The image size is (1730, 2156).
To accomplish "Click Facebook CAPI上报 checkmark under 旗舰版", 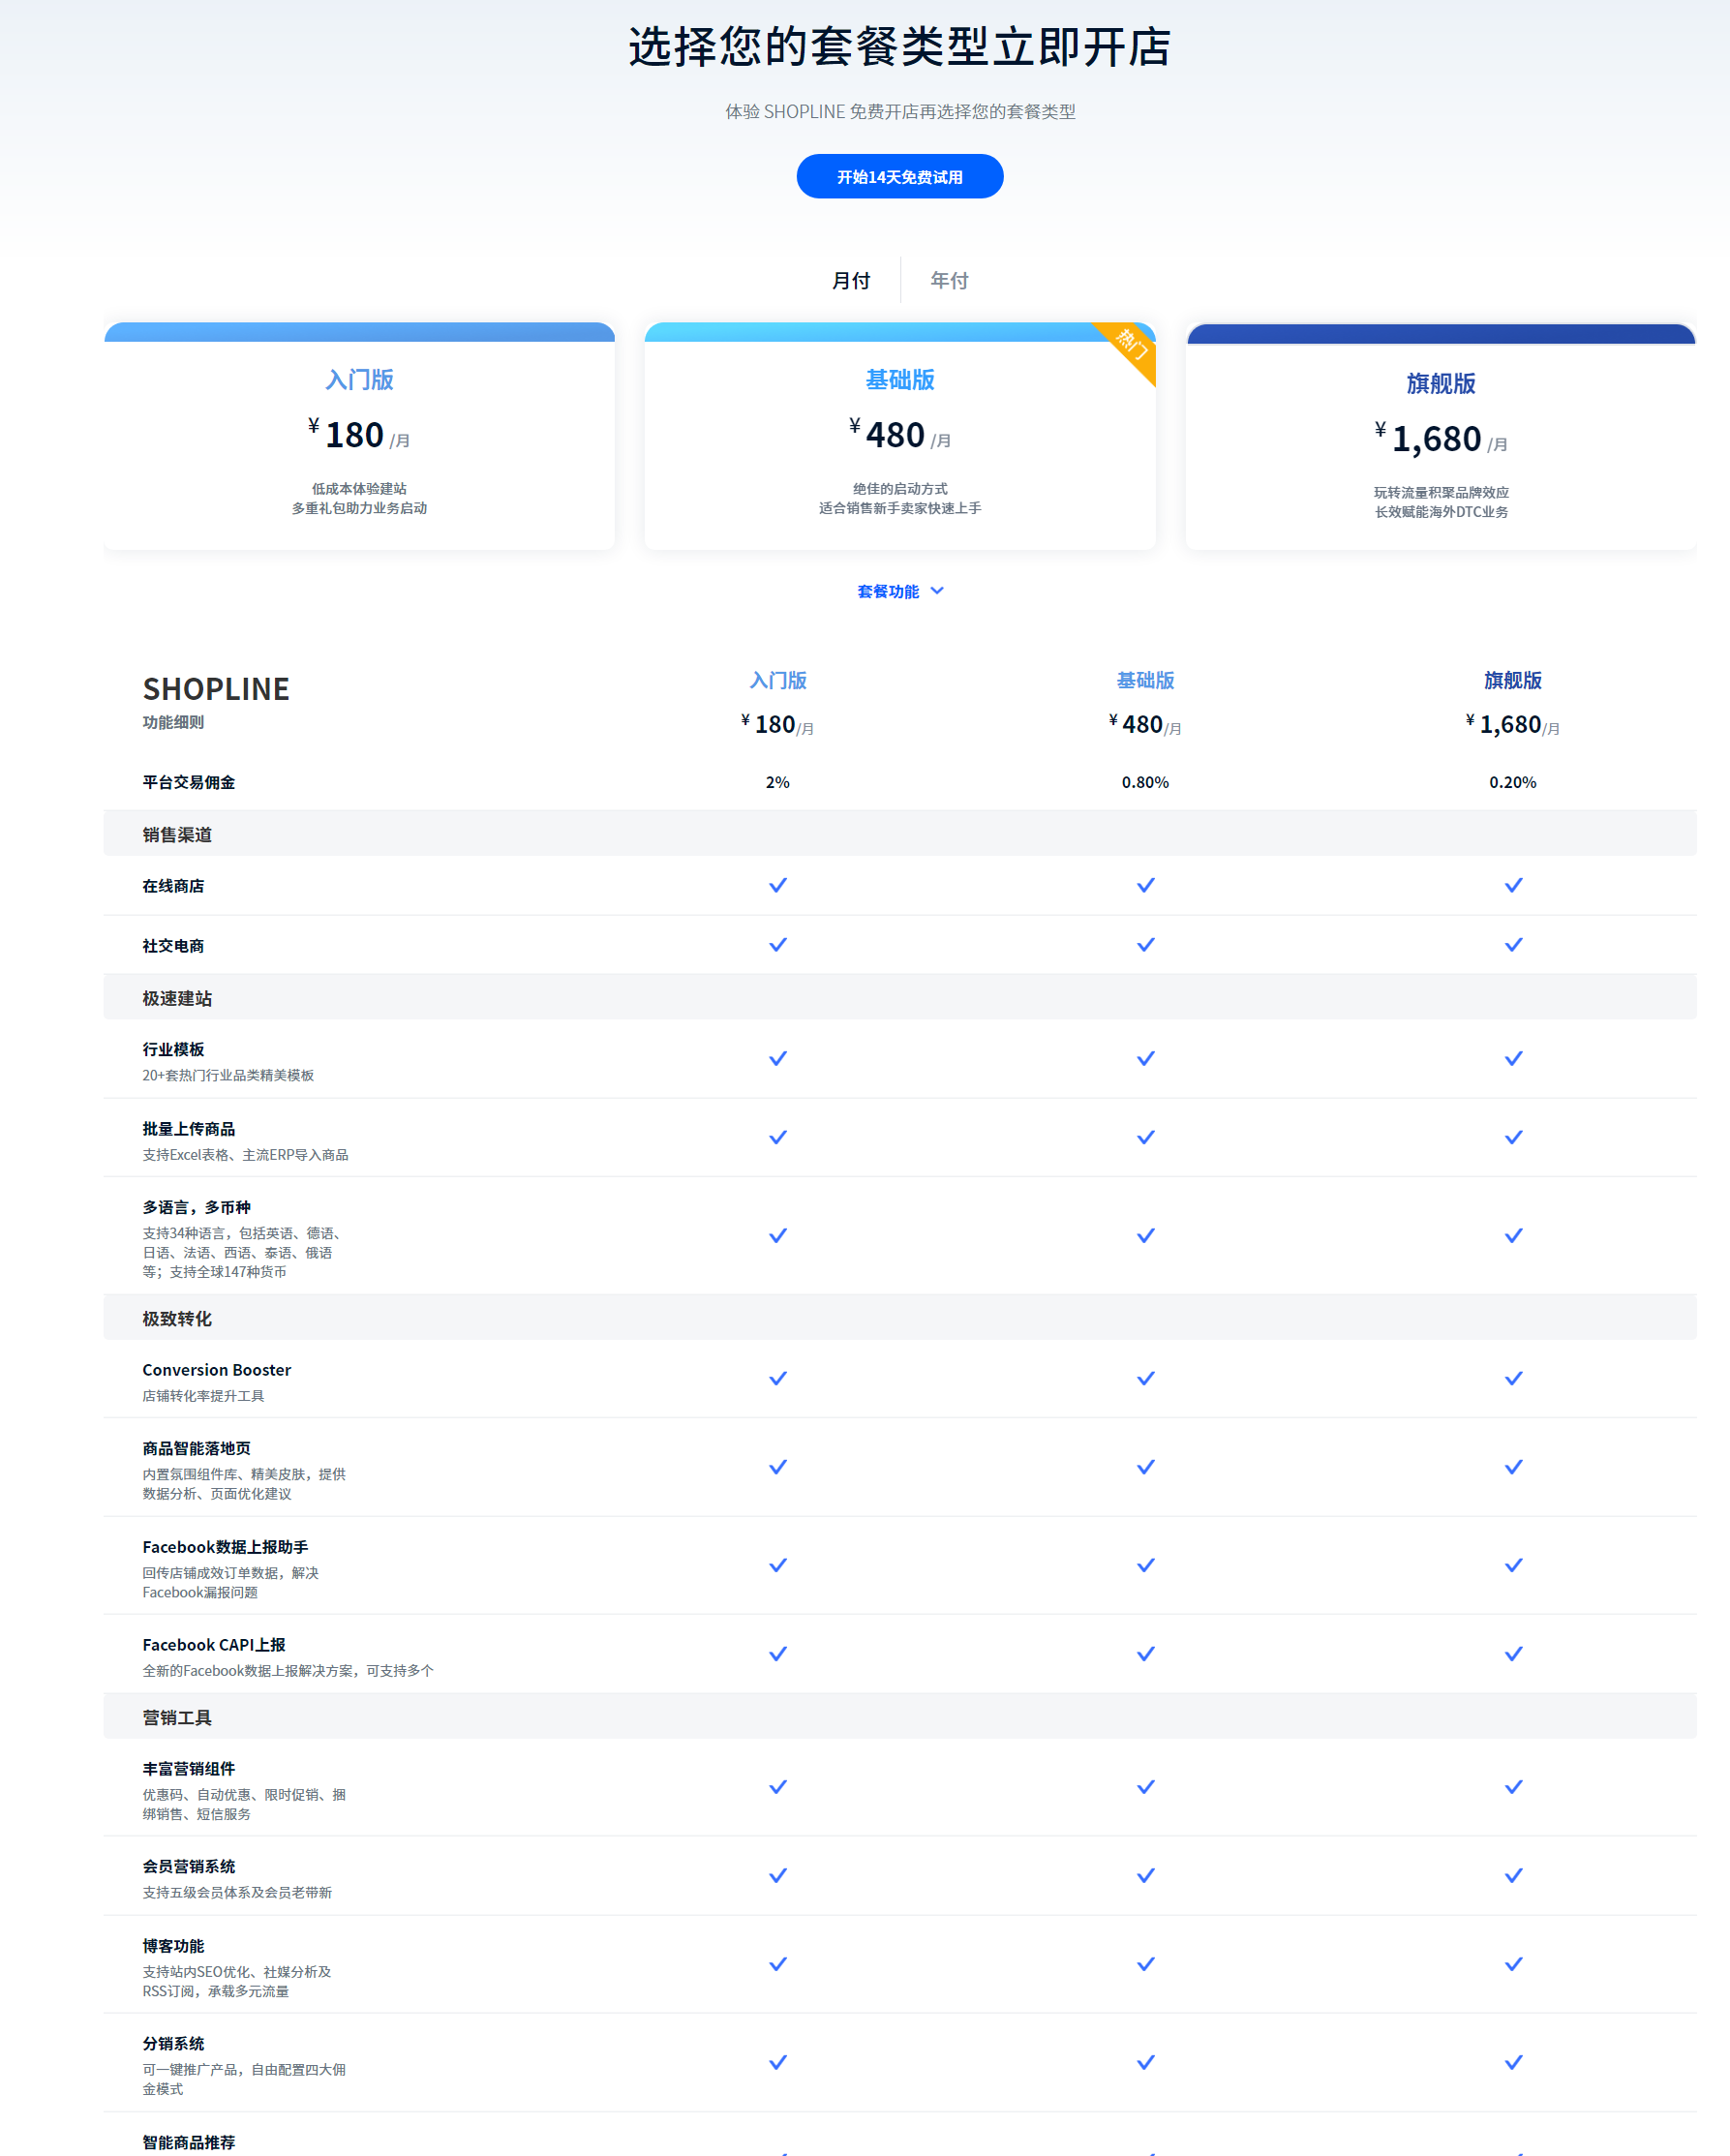I will pyautogui.click(x=1513, y=1654).
